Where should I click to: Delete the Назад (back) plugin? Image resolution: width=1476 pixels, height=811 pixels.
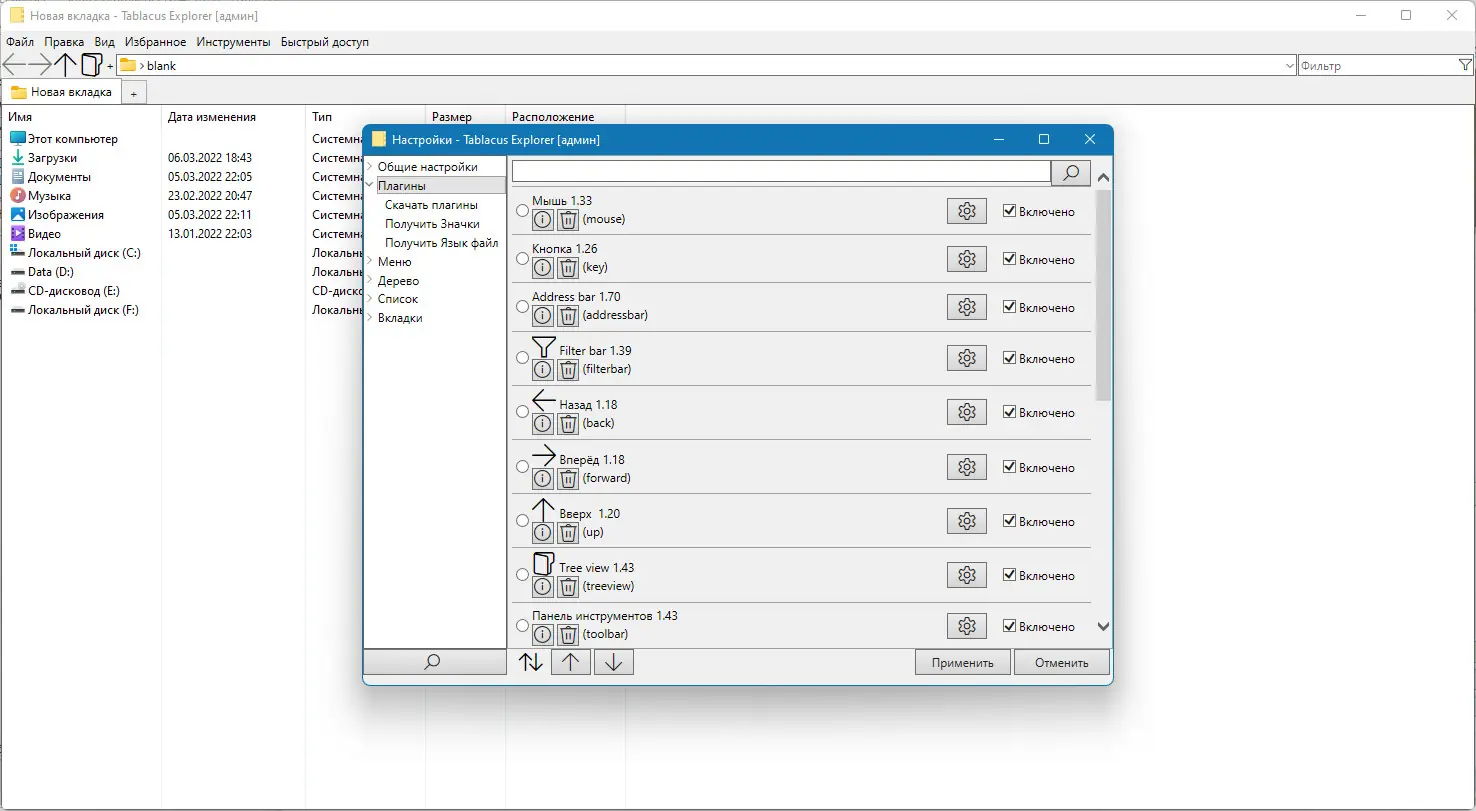pyautogui.click(x=568, y=423)
